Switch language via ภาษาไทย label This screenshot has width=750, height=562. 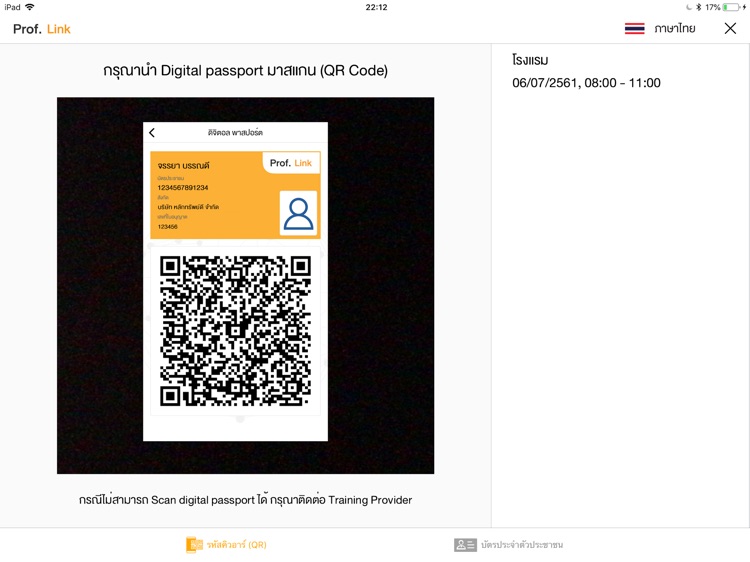click(x=674, y=29)
